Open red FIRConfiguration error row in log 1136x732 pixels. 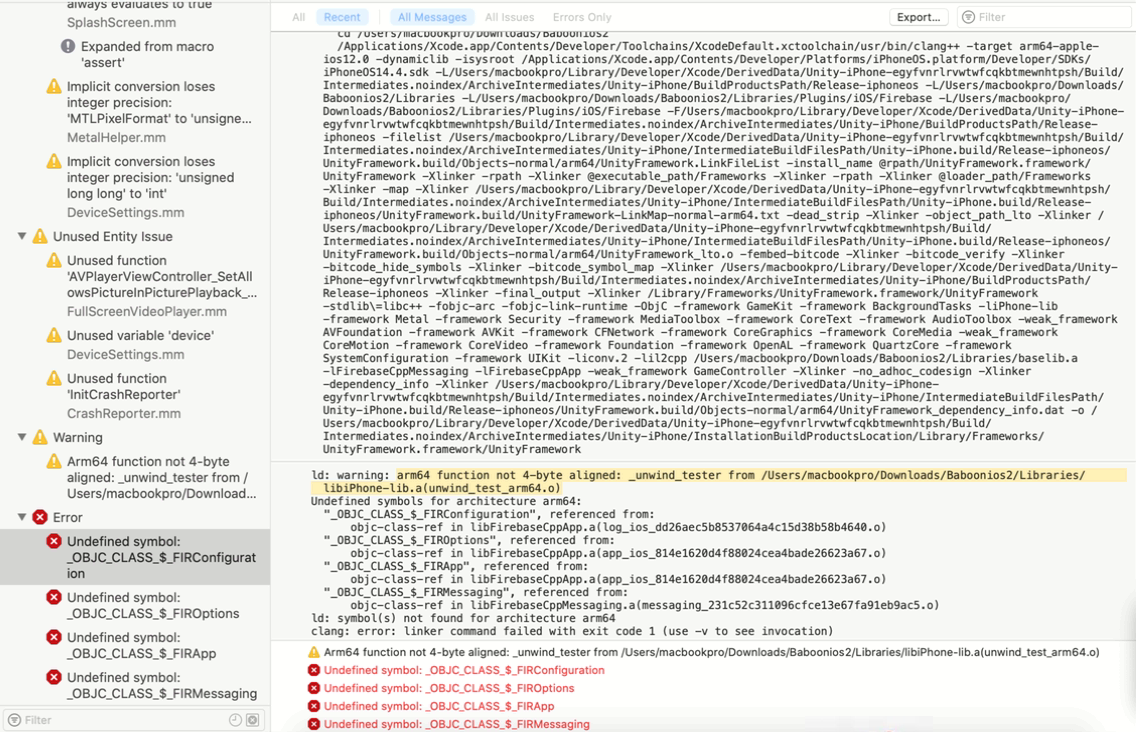coord(464,670)
